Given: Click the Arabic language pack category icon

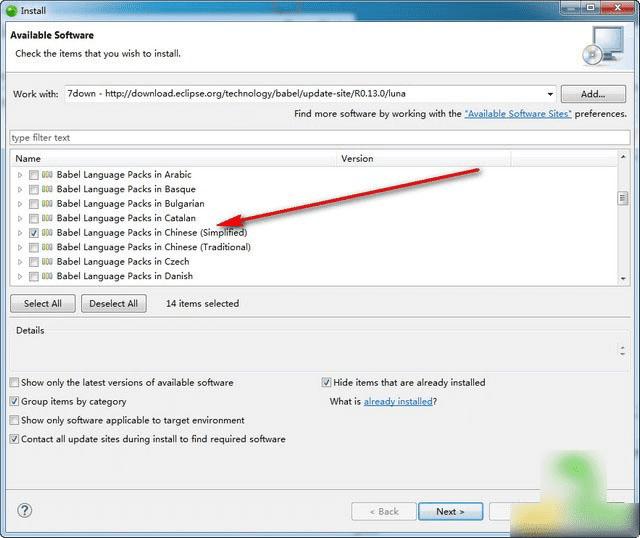Looking at the screenshot, I should [x=47, y=175].
